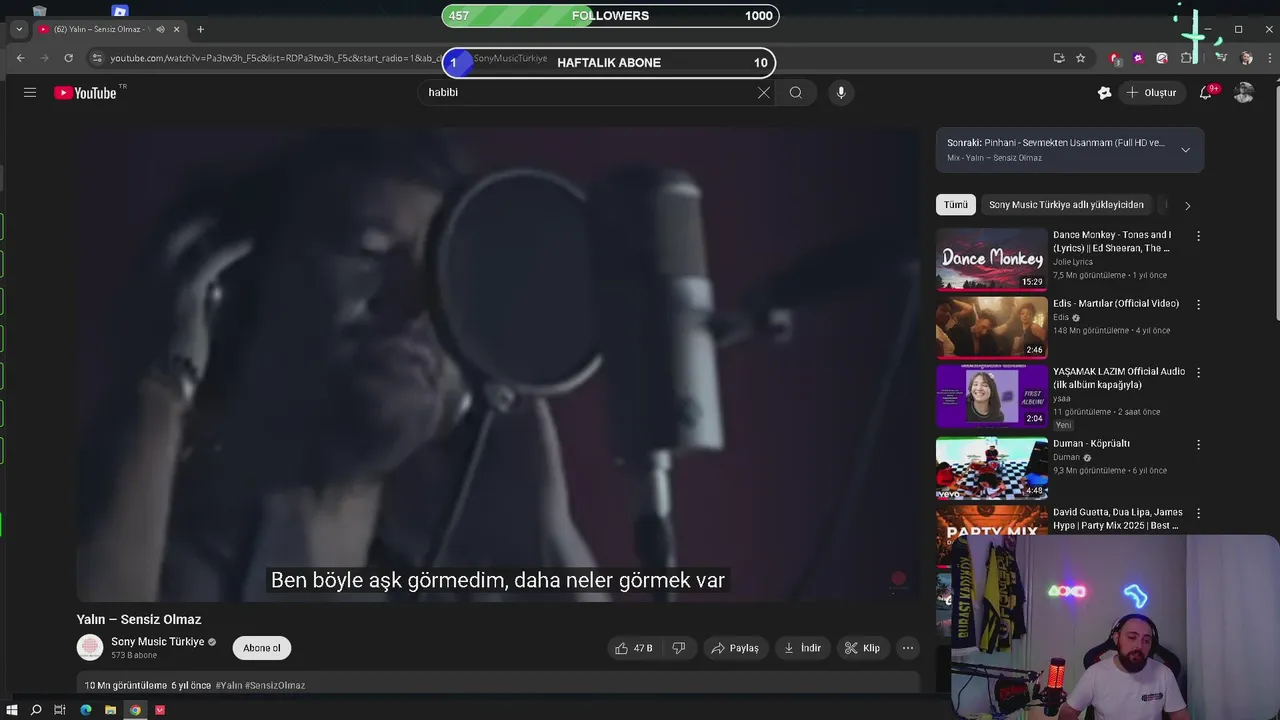Open the YouTube notifications bell
The width and height of the screenshot is (1280, 720).
[1206, 92]
